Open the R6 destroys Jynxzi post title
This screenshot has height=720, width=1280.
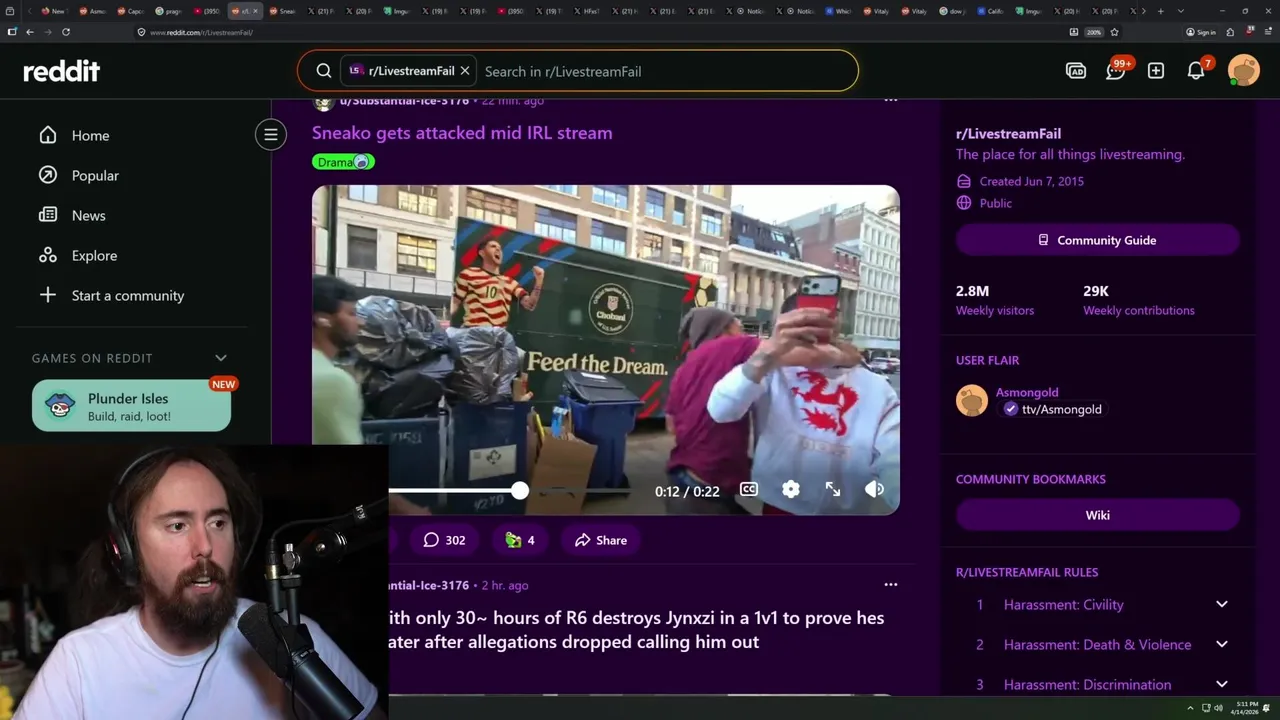[x=636, y=630]
